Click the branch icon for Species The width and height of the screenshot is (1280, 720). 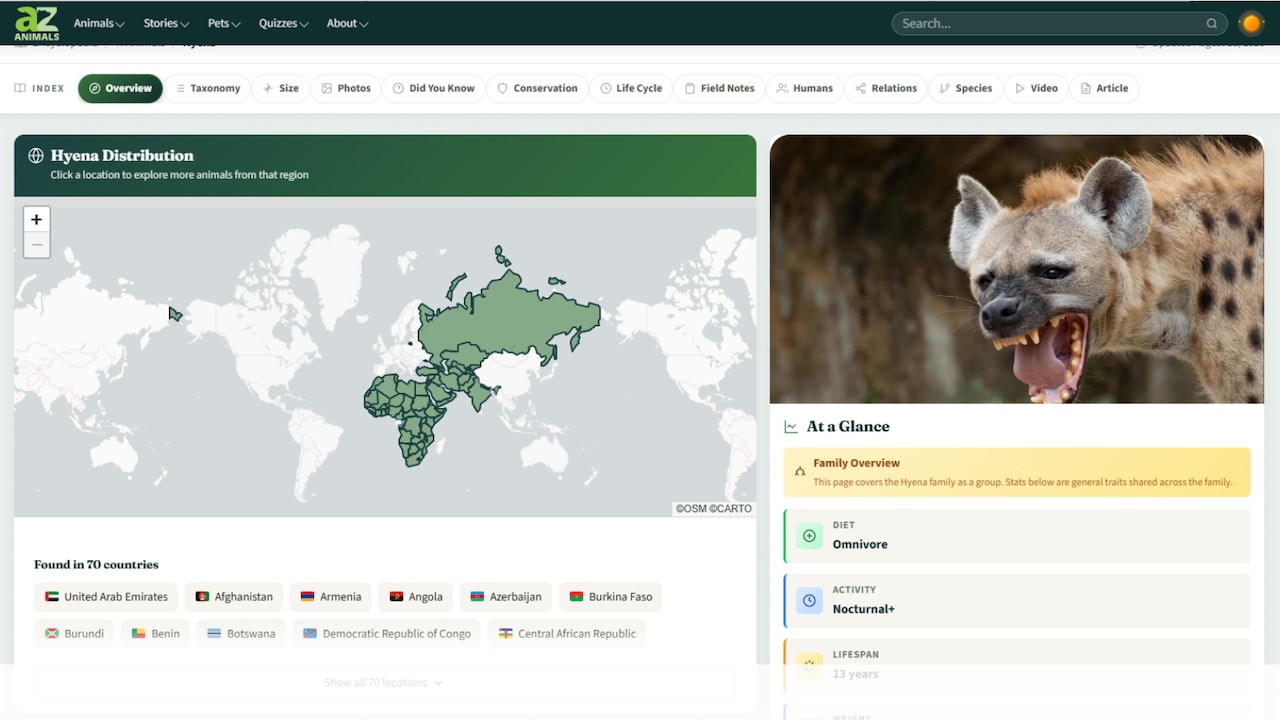click(x=945, y=88)
